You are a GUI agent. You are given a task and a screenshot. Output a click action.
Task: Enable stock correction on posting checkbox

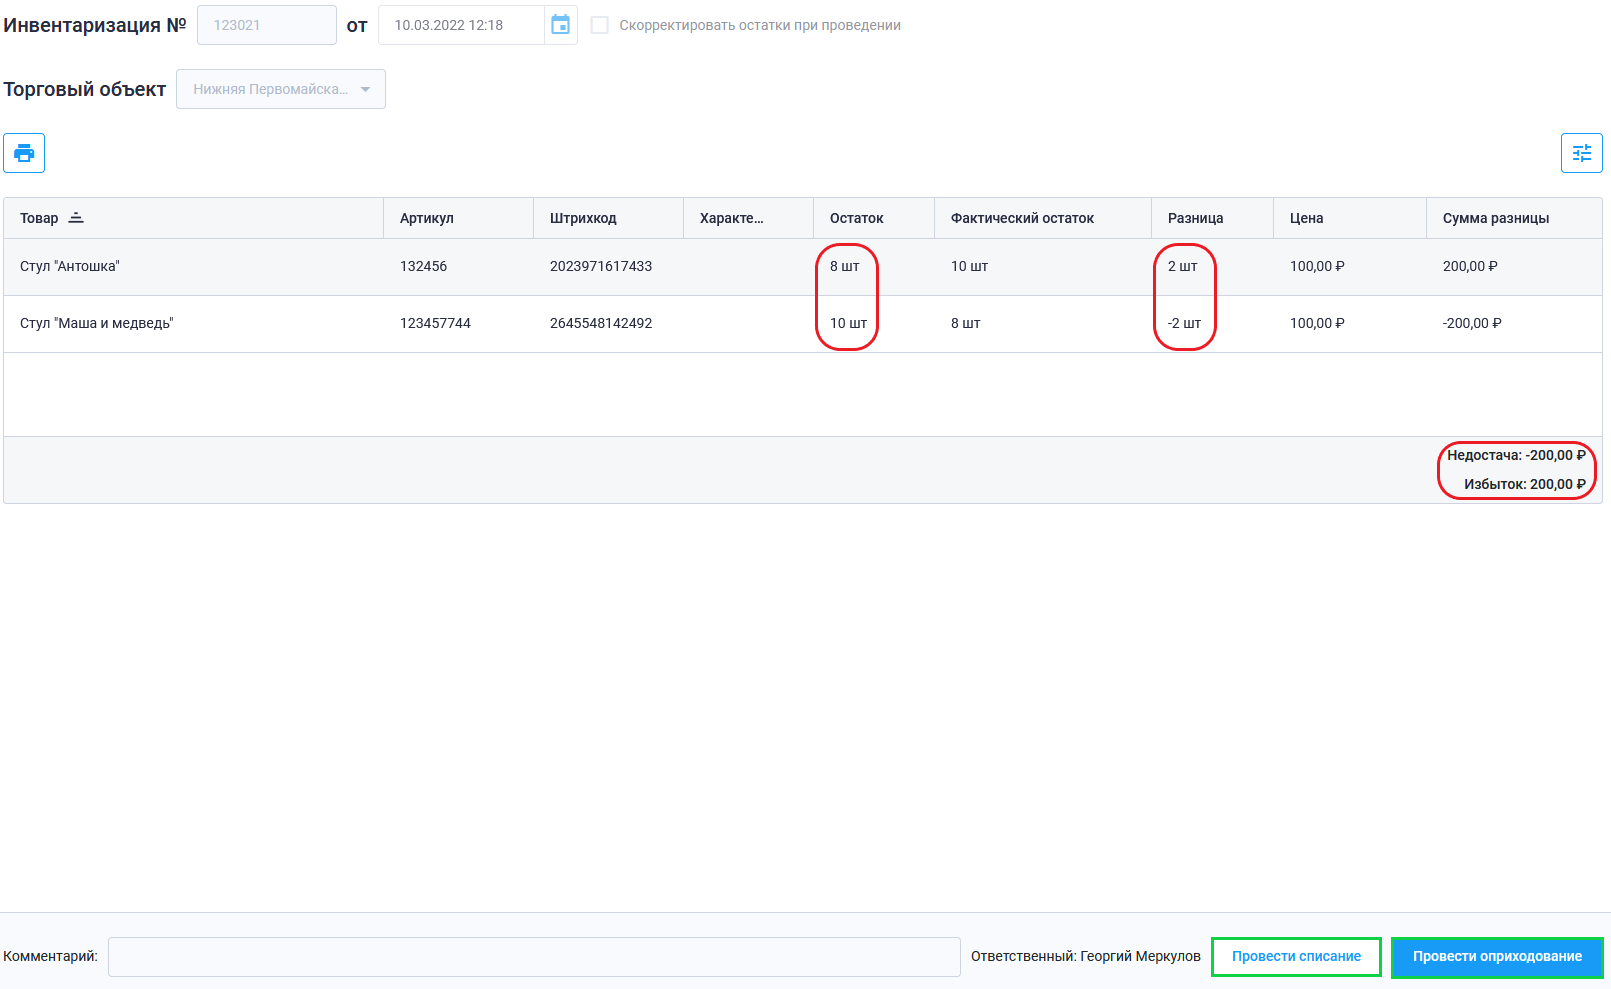tap(600, 25)
